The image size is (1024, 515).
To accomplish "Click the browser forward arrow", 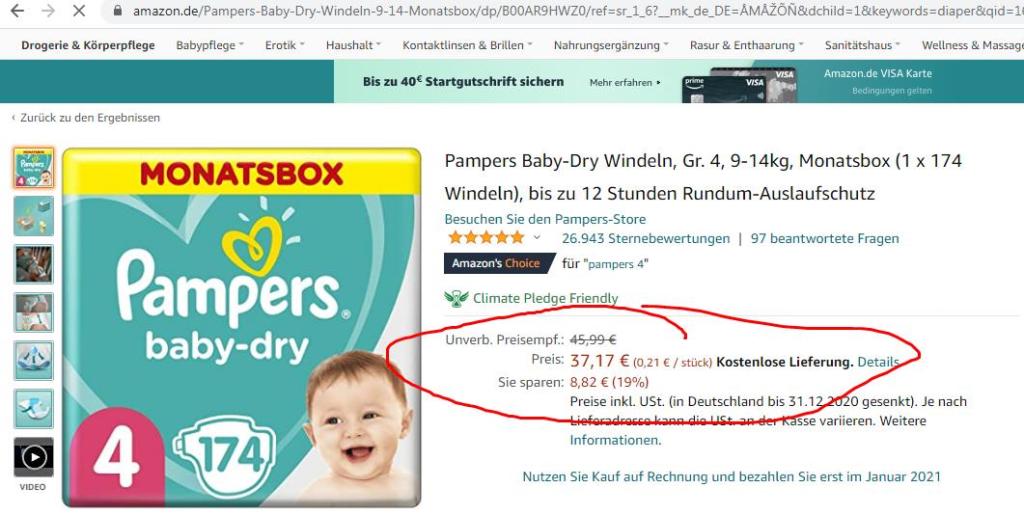I will 48,11.
